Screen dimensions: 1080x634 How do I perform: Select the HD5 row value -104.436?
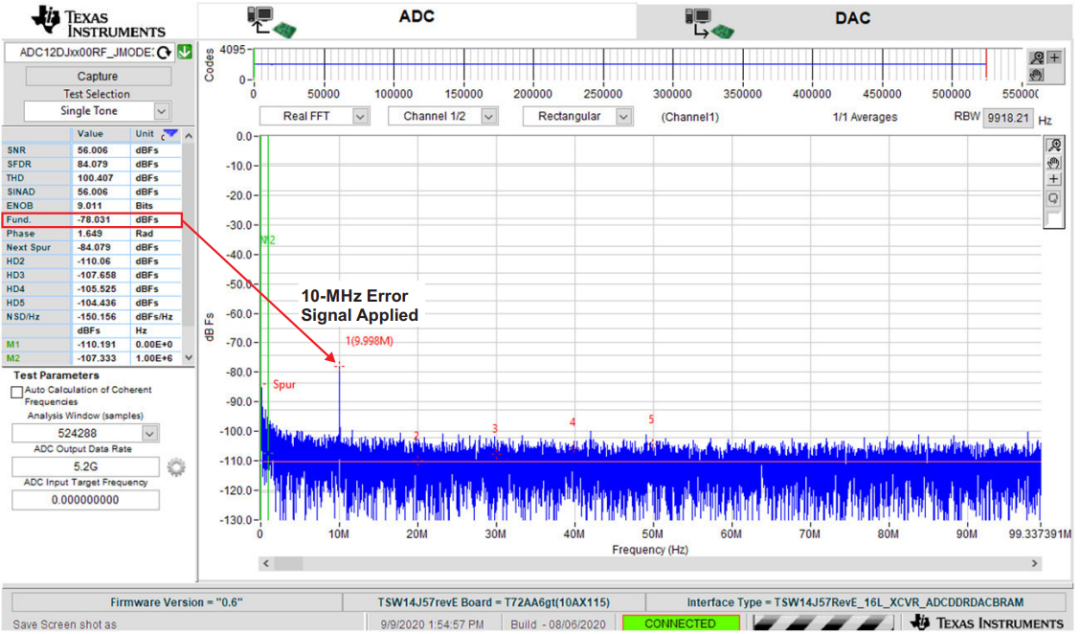tap(101, 303)
